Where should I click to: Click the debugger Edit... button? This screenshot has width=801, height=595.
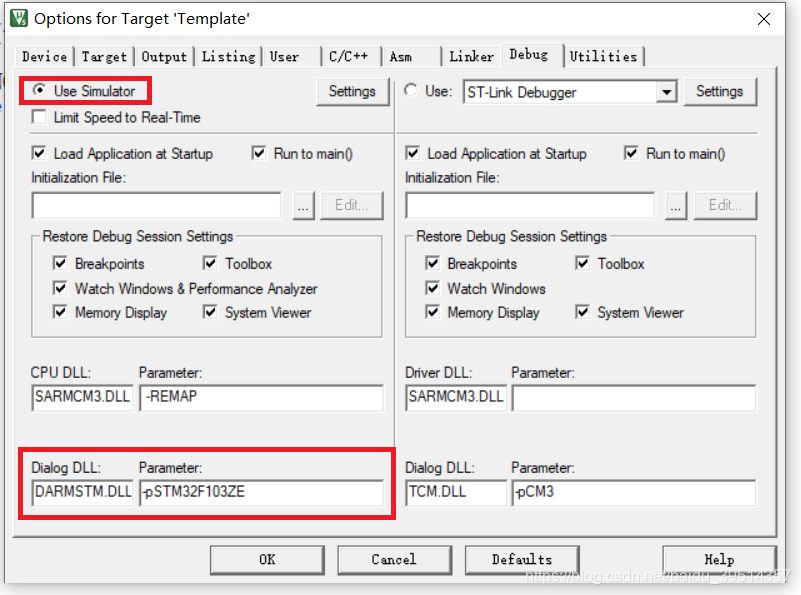725,205
